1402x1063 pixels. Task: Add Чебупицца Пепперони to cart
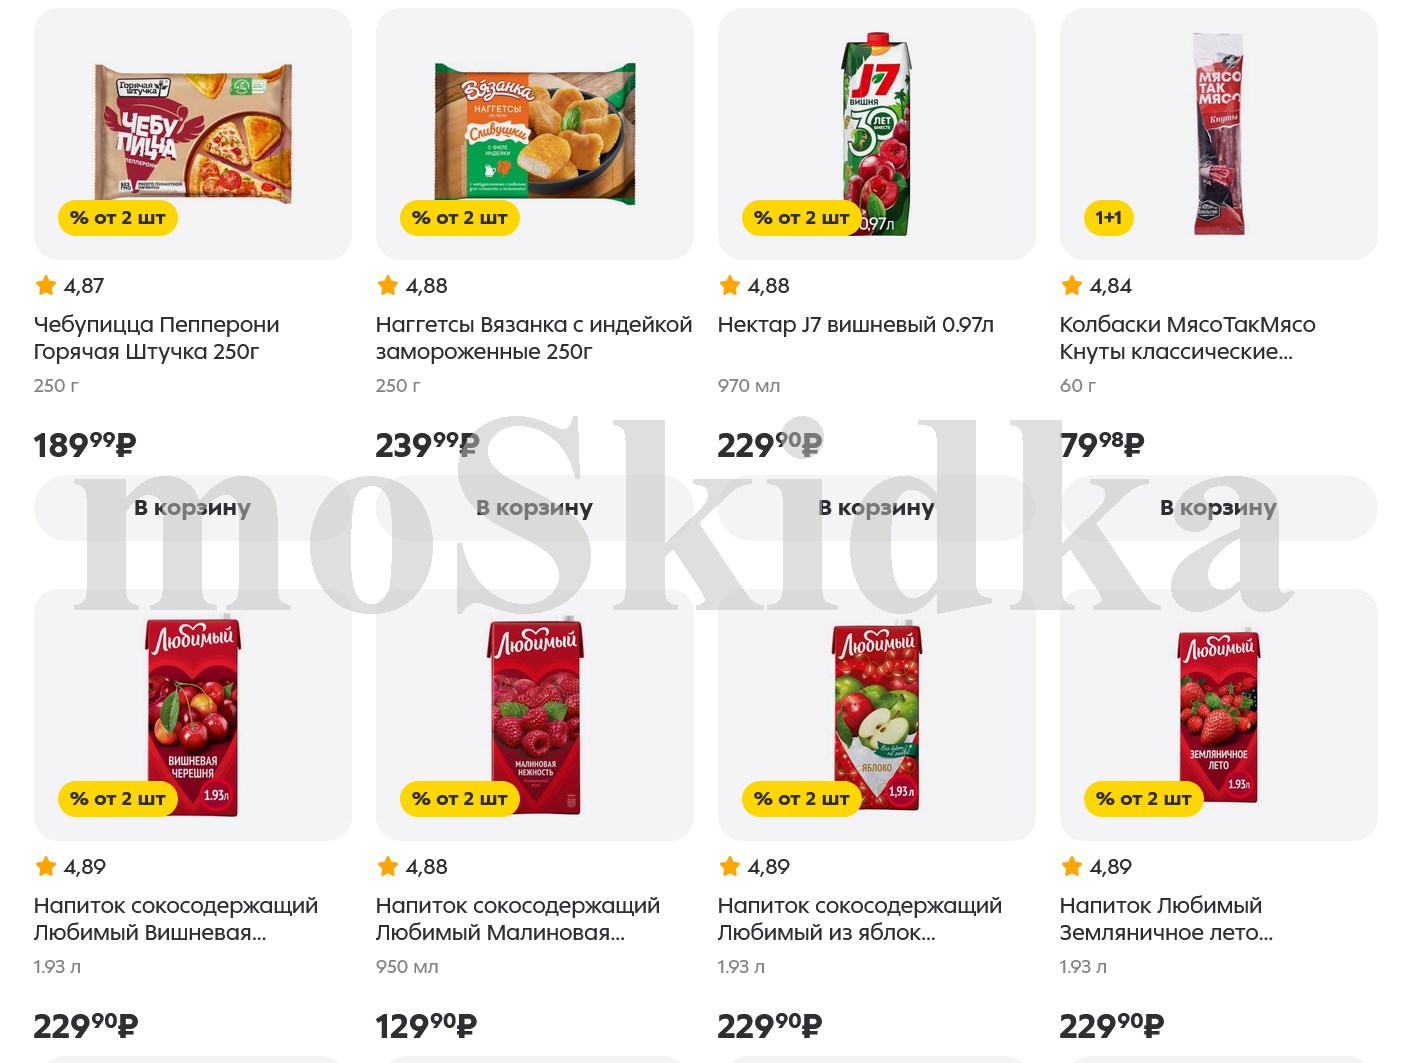tap(193, 508)
